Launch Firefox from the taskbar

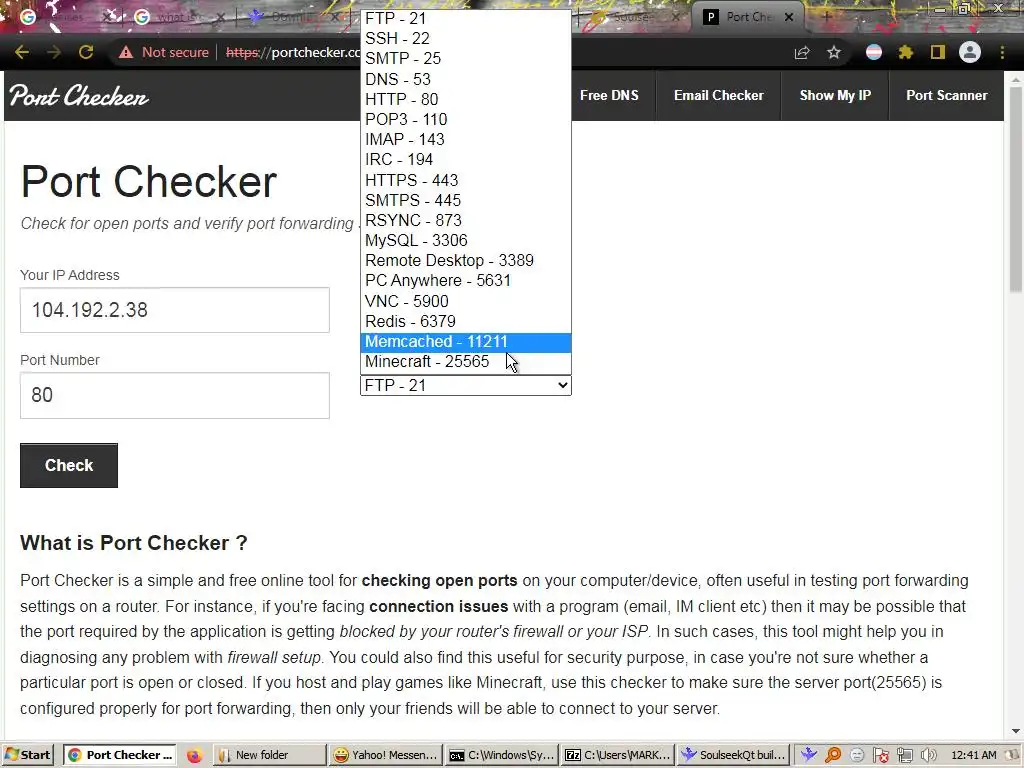click(x=194, y=756)
